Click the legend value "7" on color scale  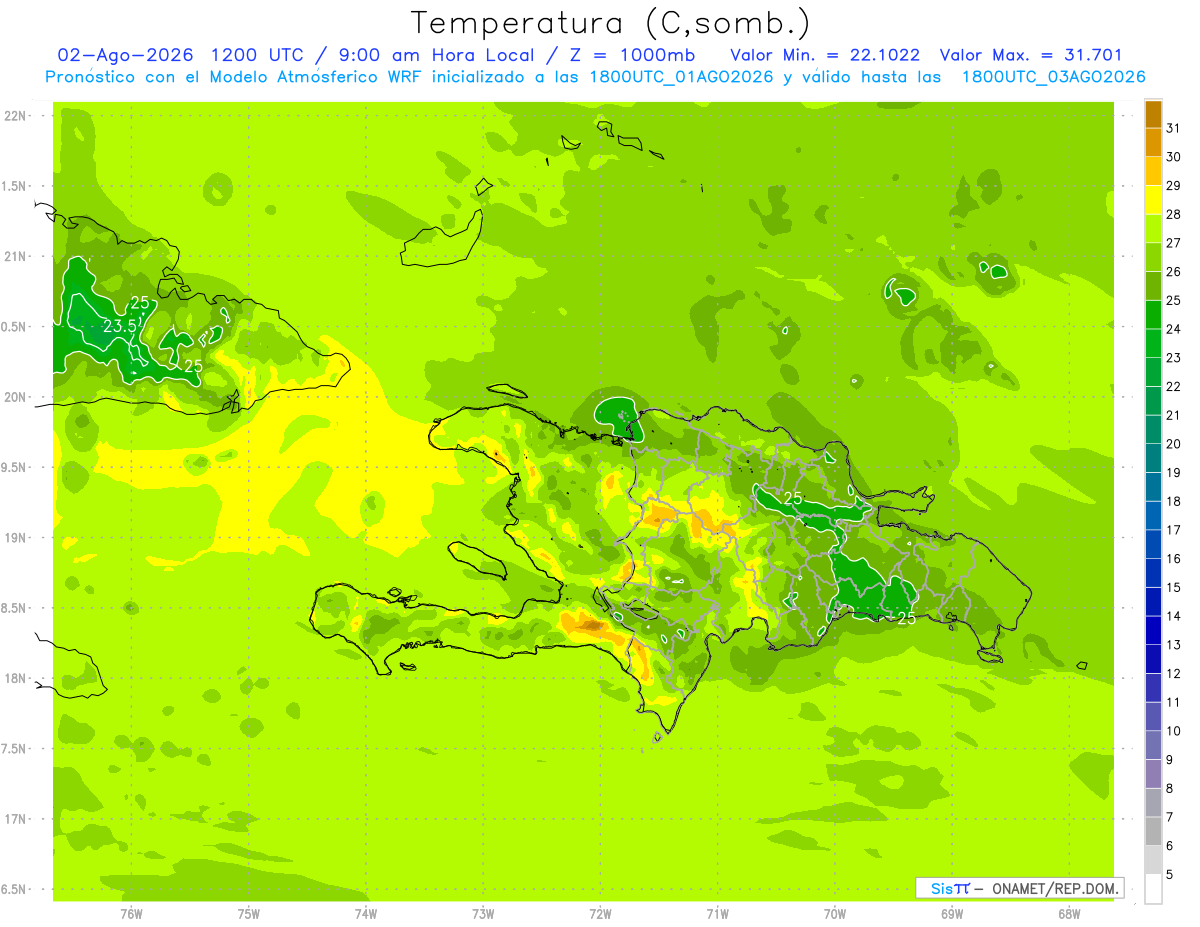click(1170, 818)
